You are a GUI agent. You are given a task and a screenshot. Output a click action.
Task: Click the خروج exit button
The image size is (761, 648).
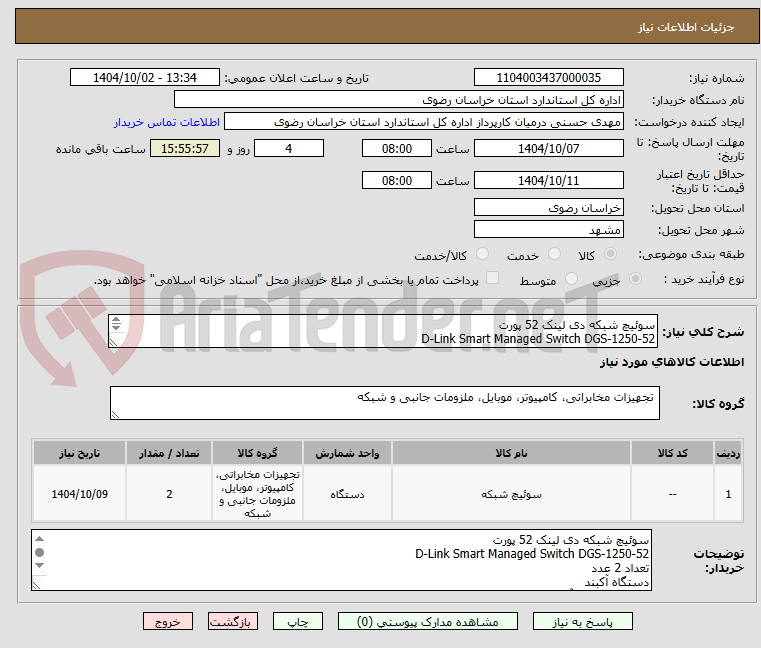tap(167, 621)
